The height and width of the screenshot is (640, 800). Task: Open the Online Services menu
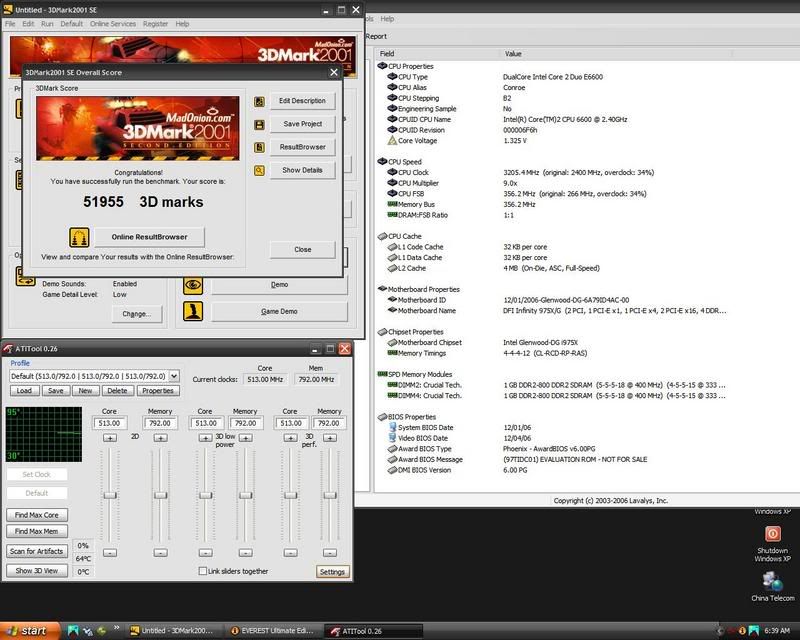pos(113,23)
